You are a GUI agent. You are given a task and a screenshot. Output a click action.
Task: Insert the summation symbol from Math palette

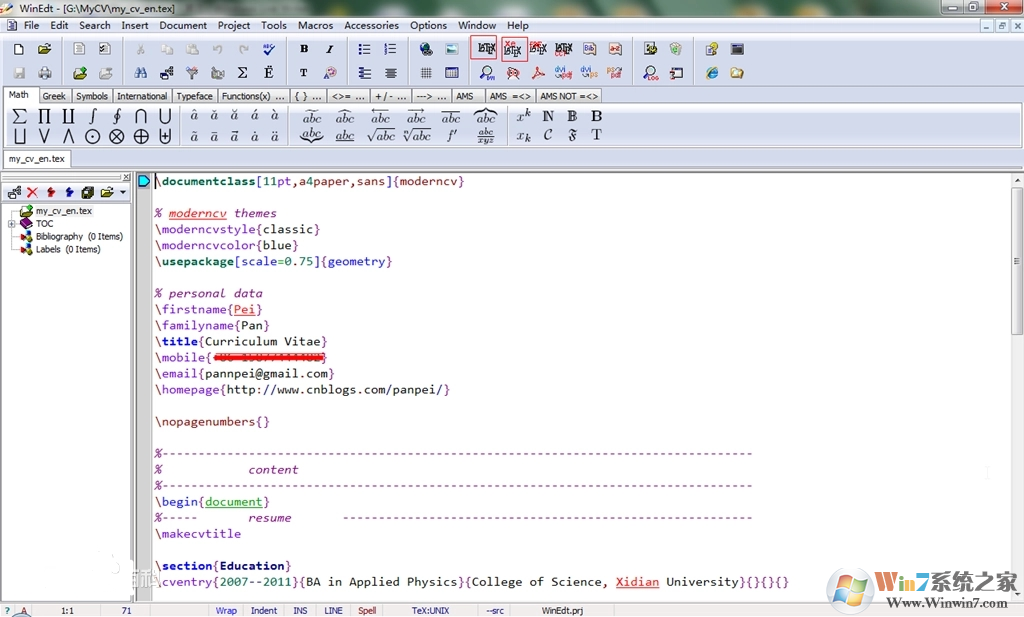tap(19, 116)
